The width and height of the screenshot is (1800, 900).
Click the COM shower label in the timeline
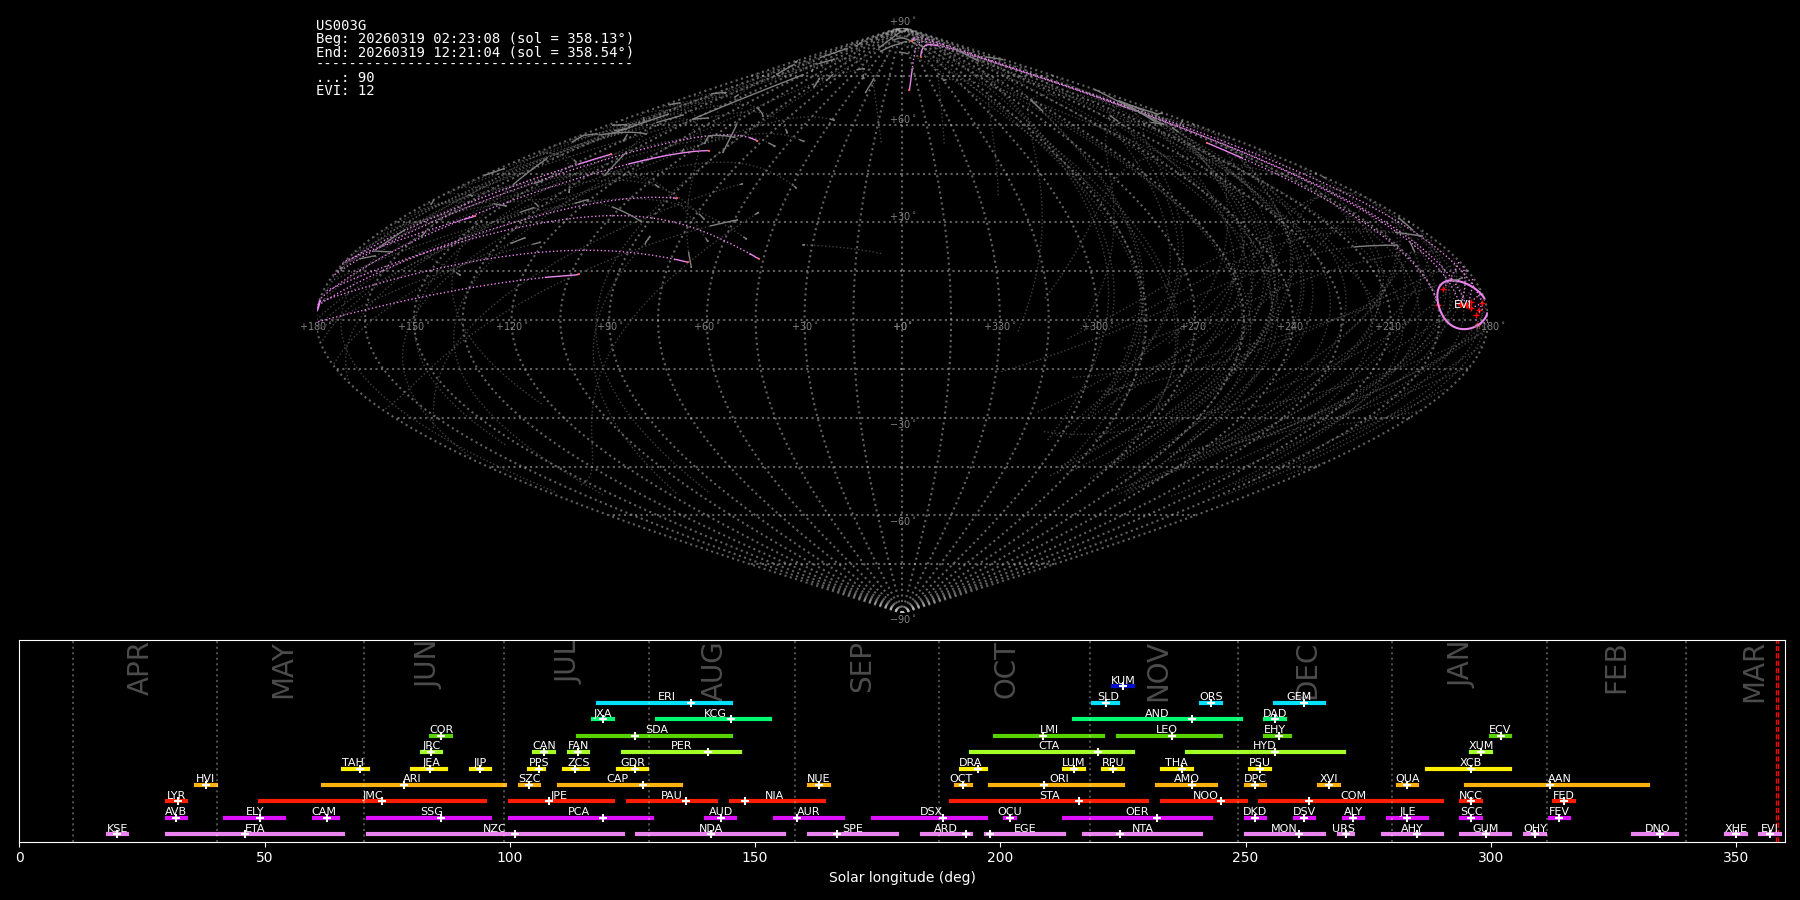pos(1353,796)
